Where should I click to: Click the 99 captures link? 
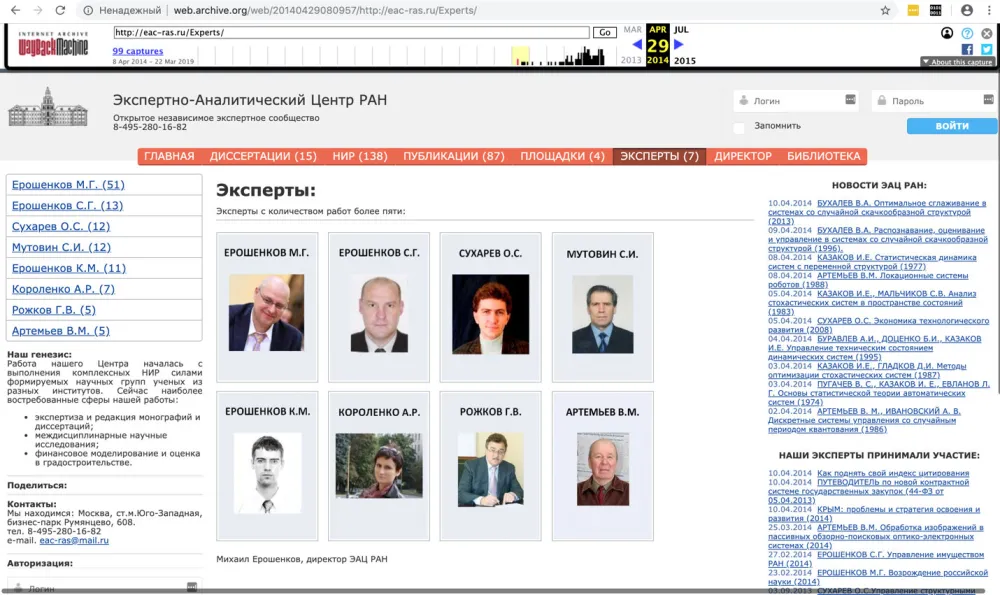tap(137, 51)
